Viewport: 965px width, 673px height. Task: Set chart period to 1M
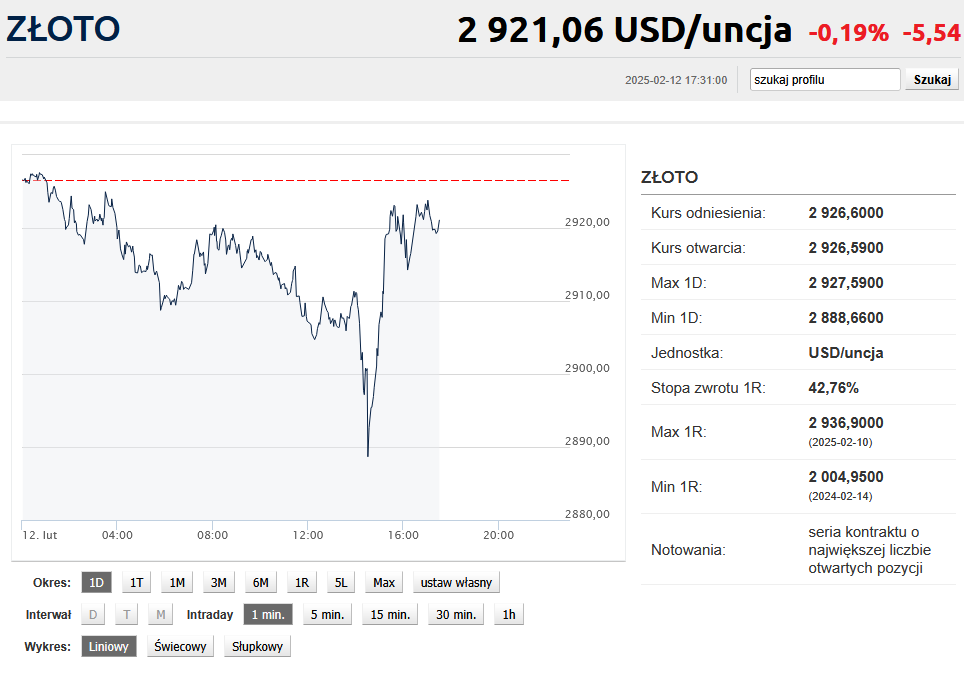tap(177, 583)
